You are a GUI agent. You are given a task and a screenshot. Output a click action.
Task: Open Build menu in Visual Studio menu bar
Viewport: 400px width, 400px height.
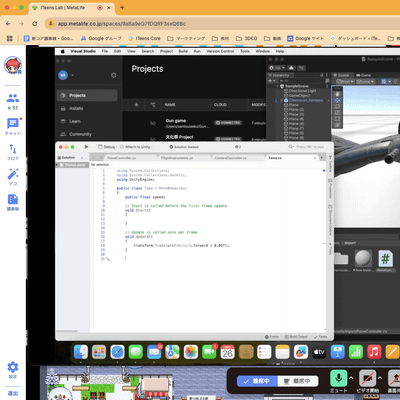pos(183,51)
